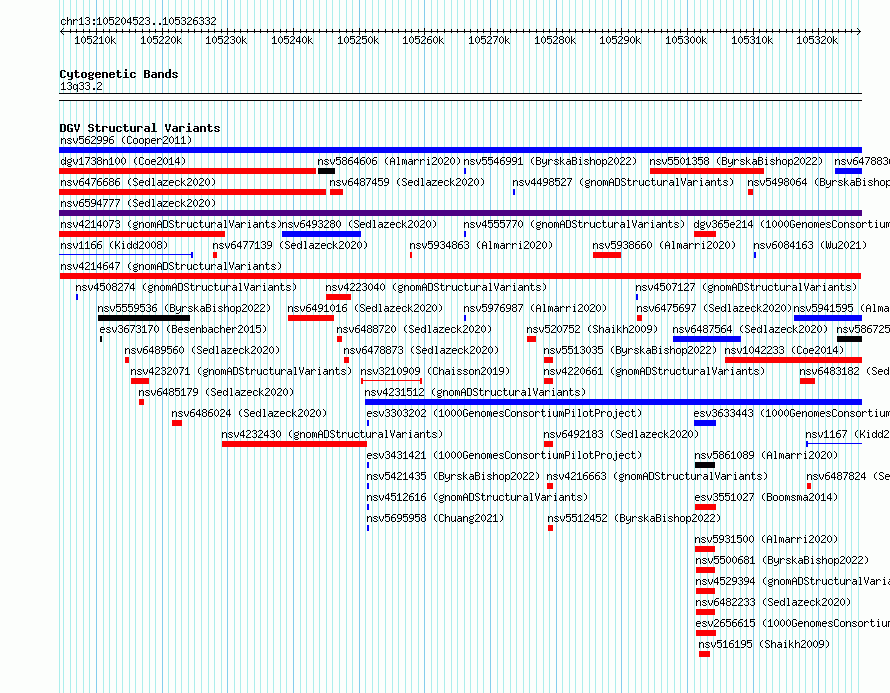Click nsv4216663 gnomAD variant label
890x693 pixels.
657,476
